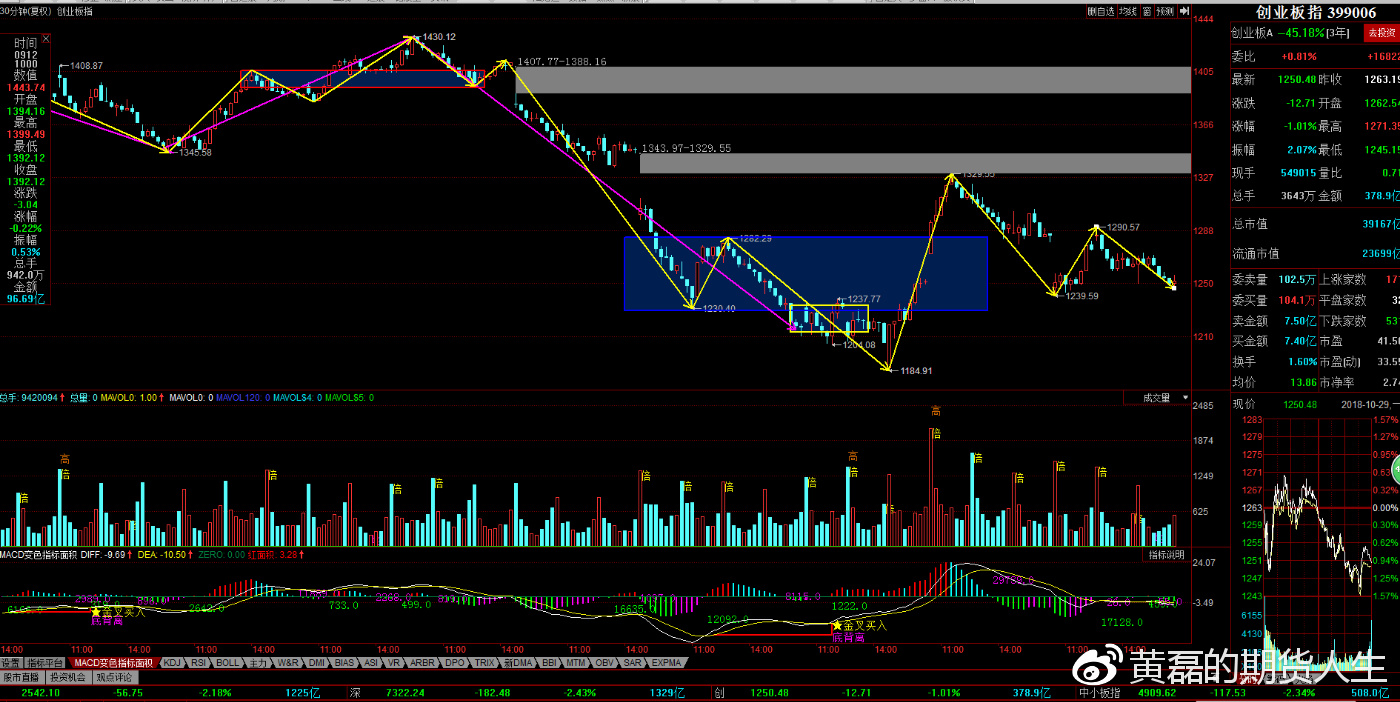The width and height of the screenshot is (1400, 702).
Task: Click the 删自选 remove-from-watchlist button
Action: 1101,12
